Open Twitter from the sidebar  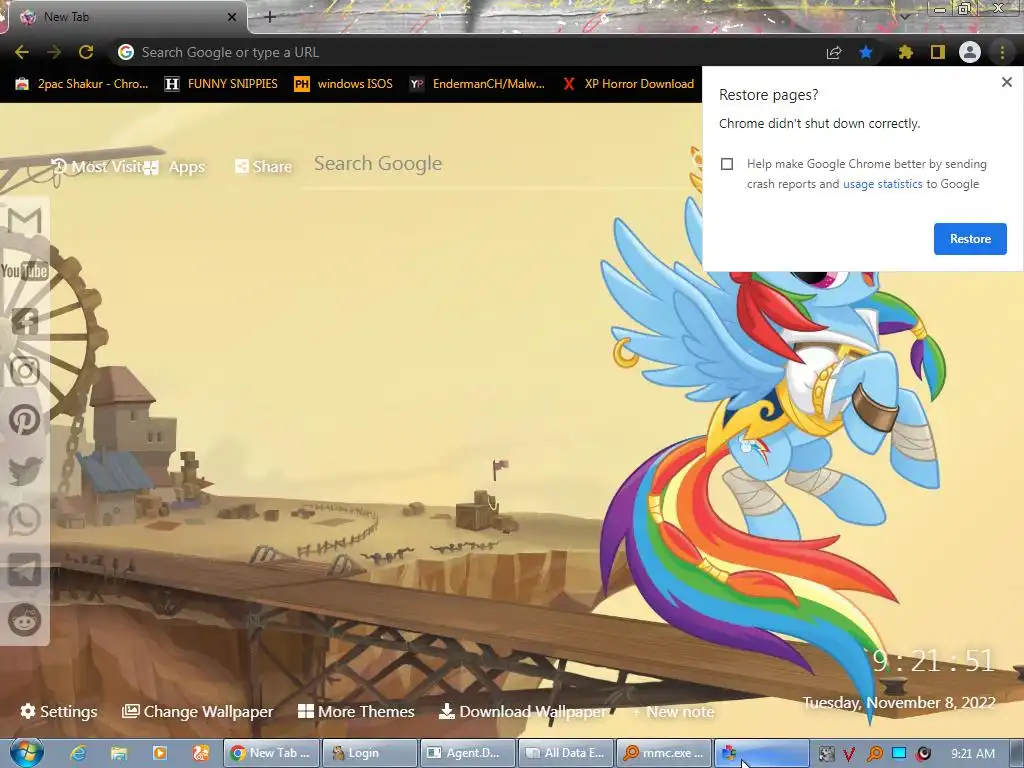click(x=25, y=470)
